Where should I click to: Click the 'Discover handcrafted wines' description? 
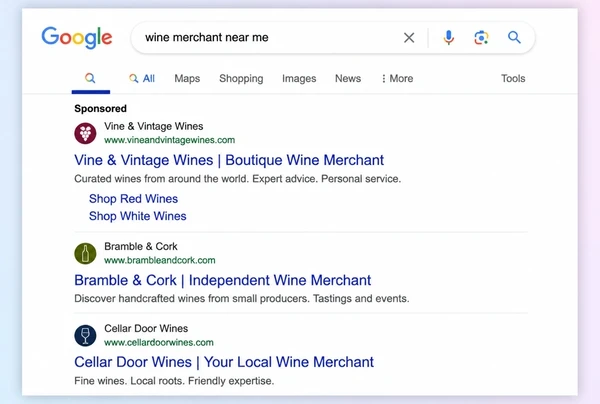pos(242,298)
